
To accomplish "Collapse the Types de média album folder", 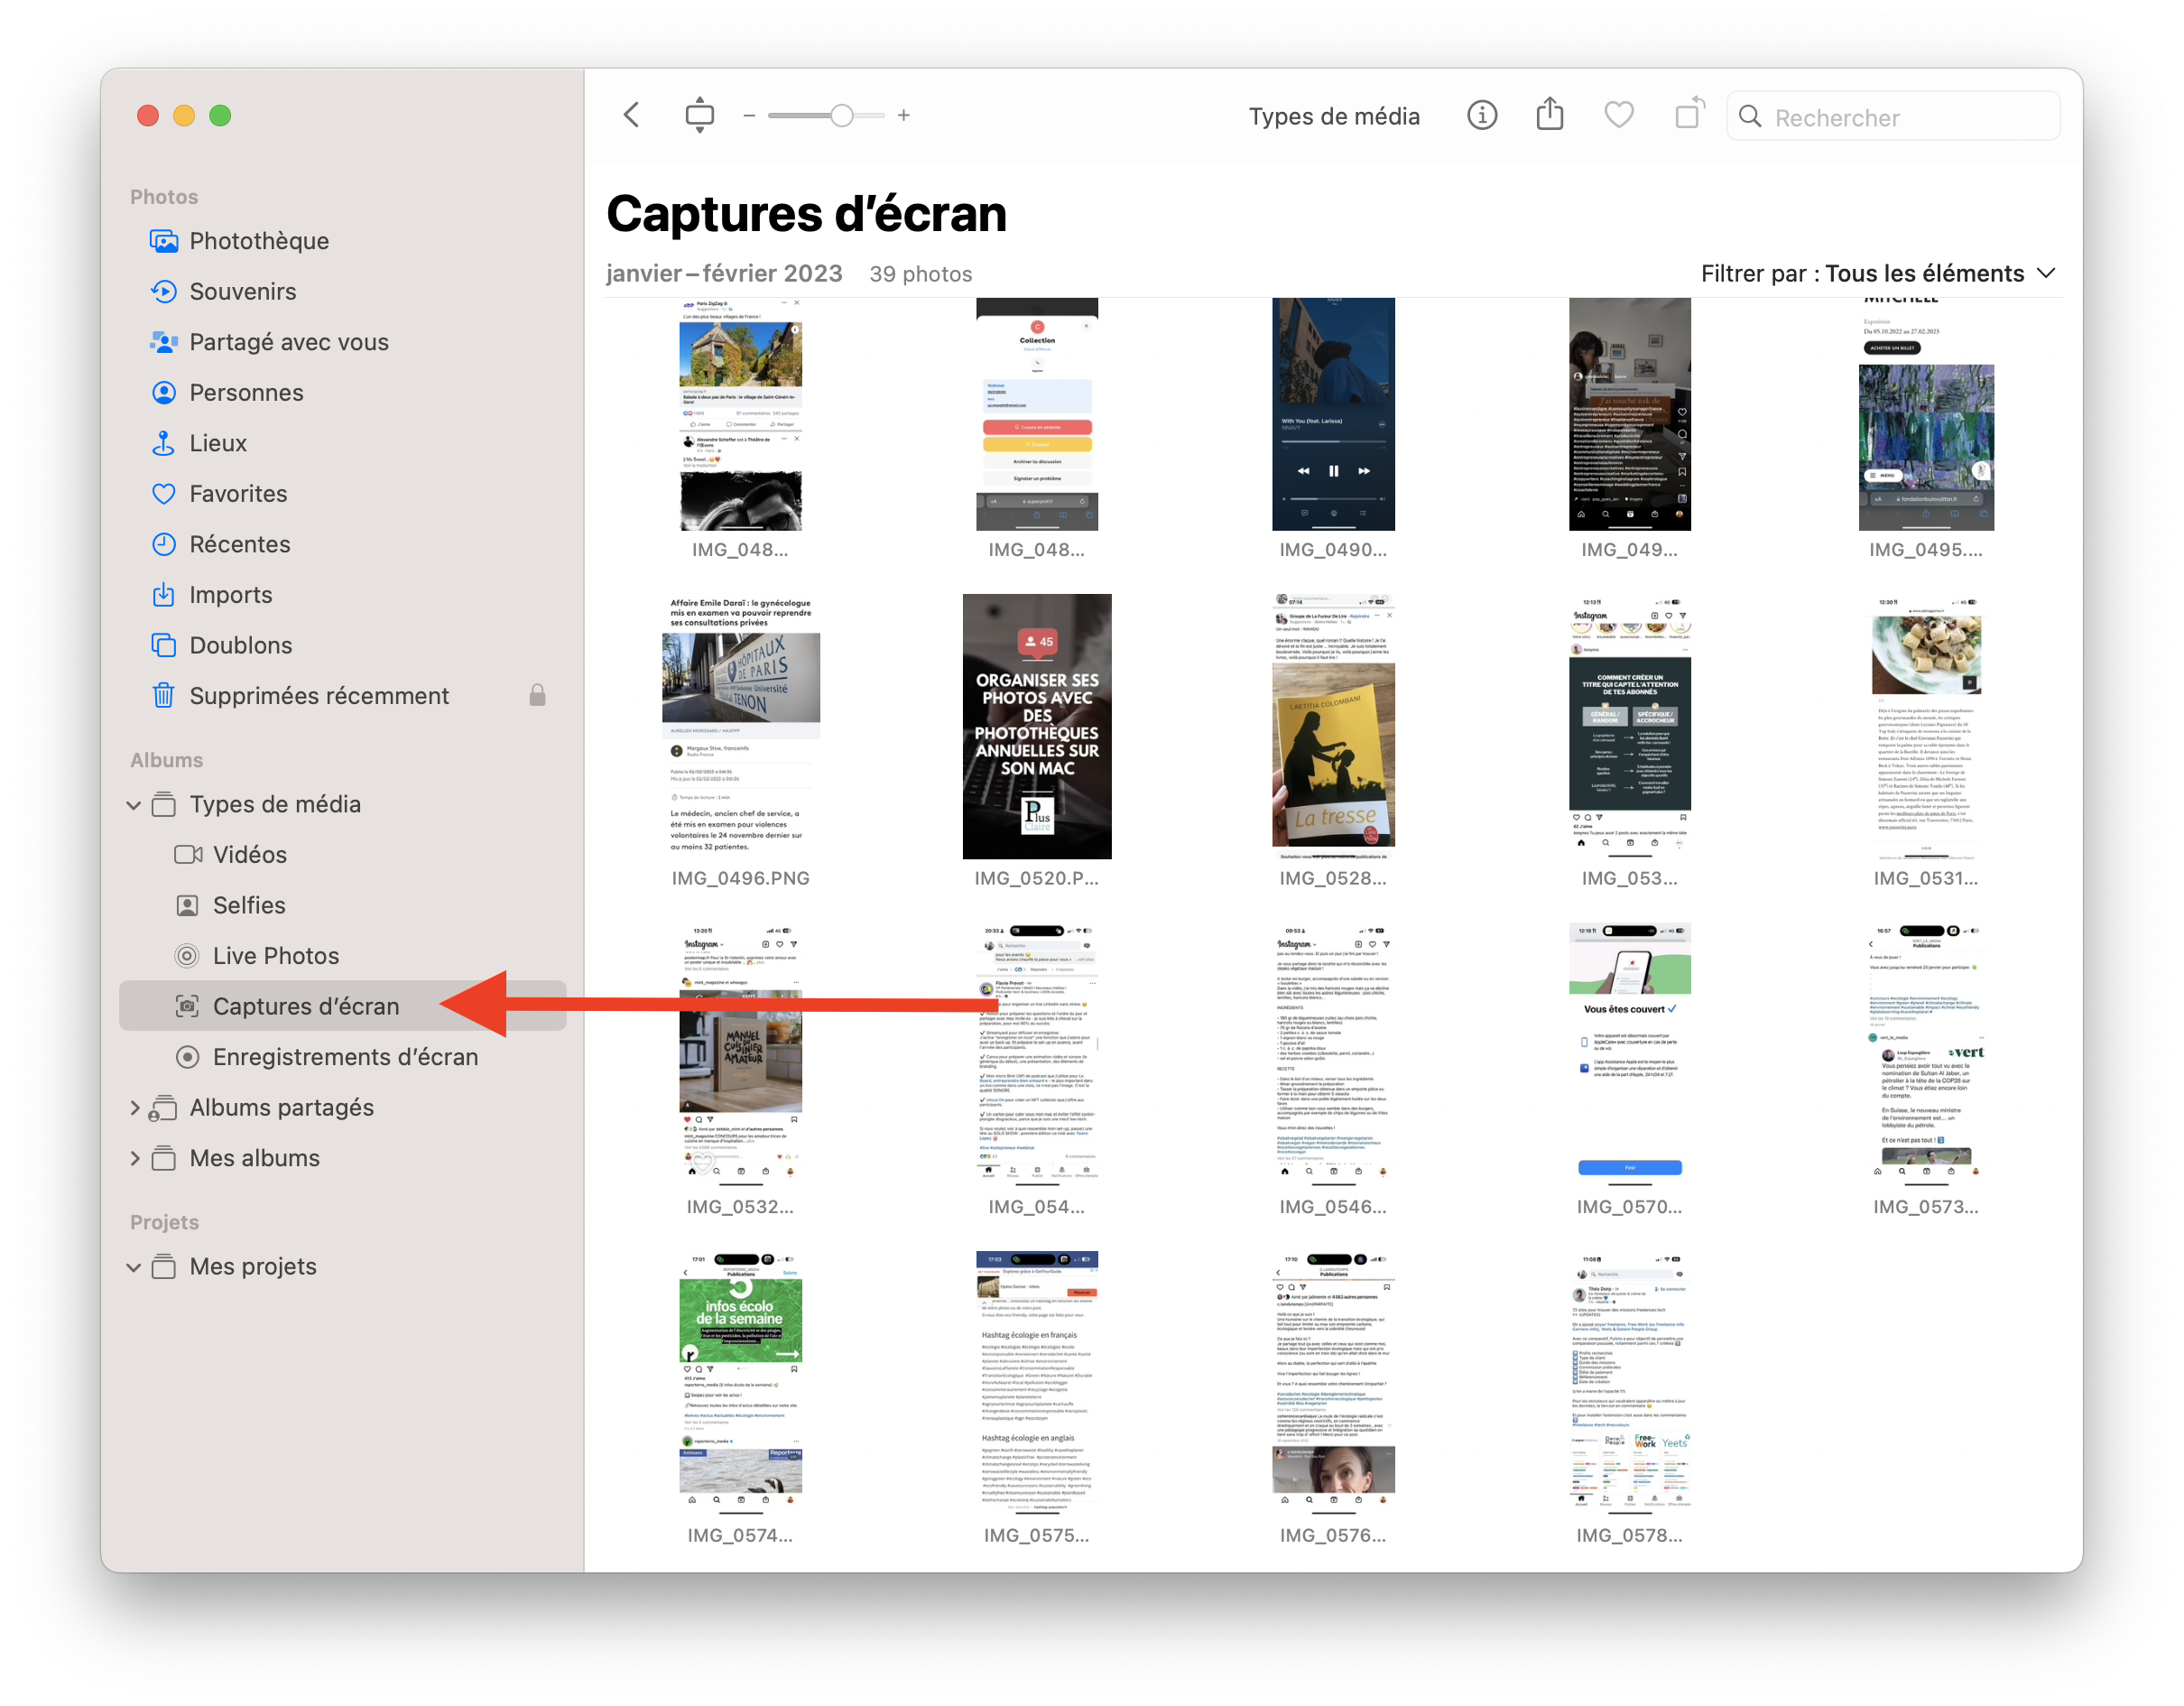I will click(134, 805).
